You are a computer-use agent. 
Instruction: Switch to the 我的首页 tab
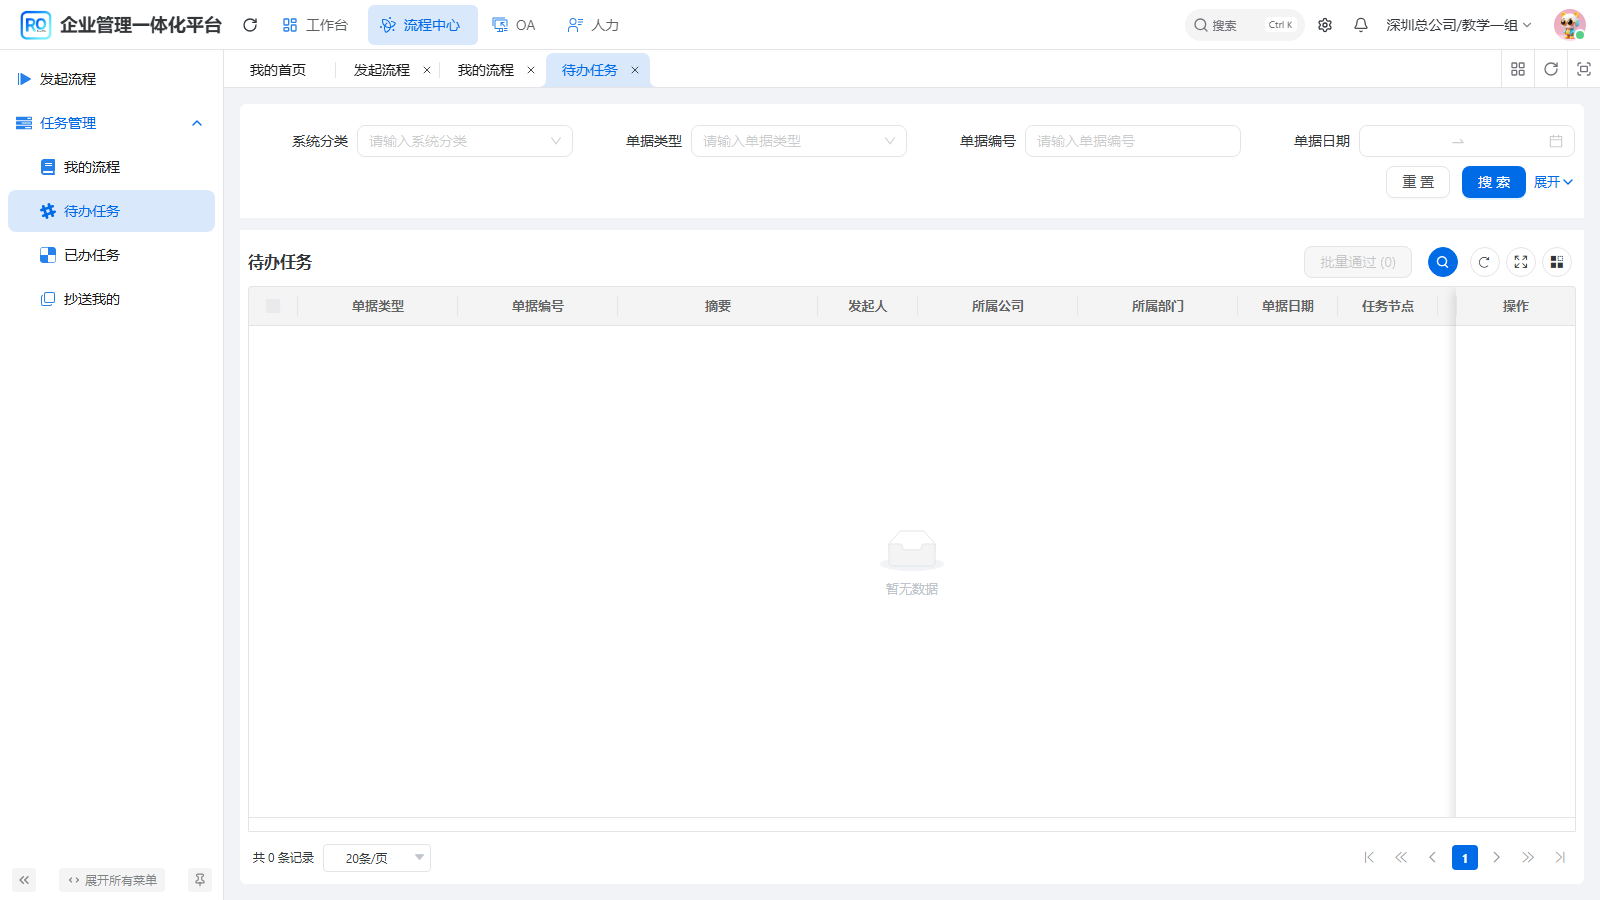tap(278, 70)
